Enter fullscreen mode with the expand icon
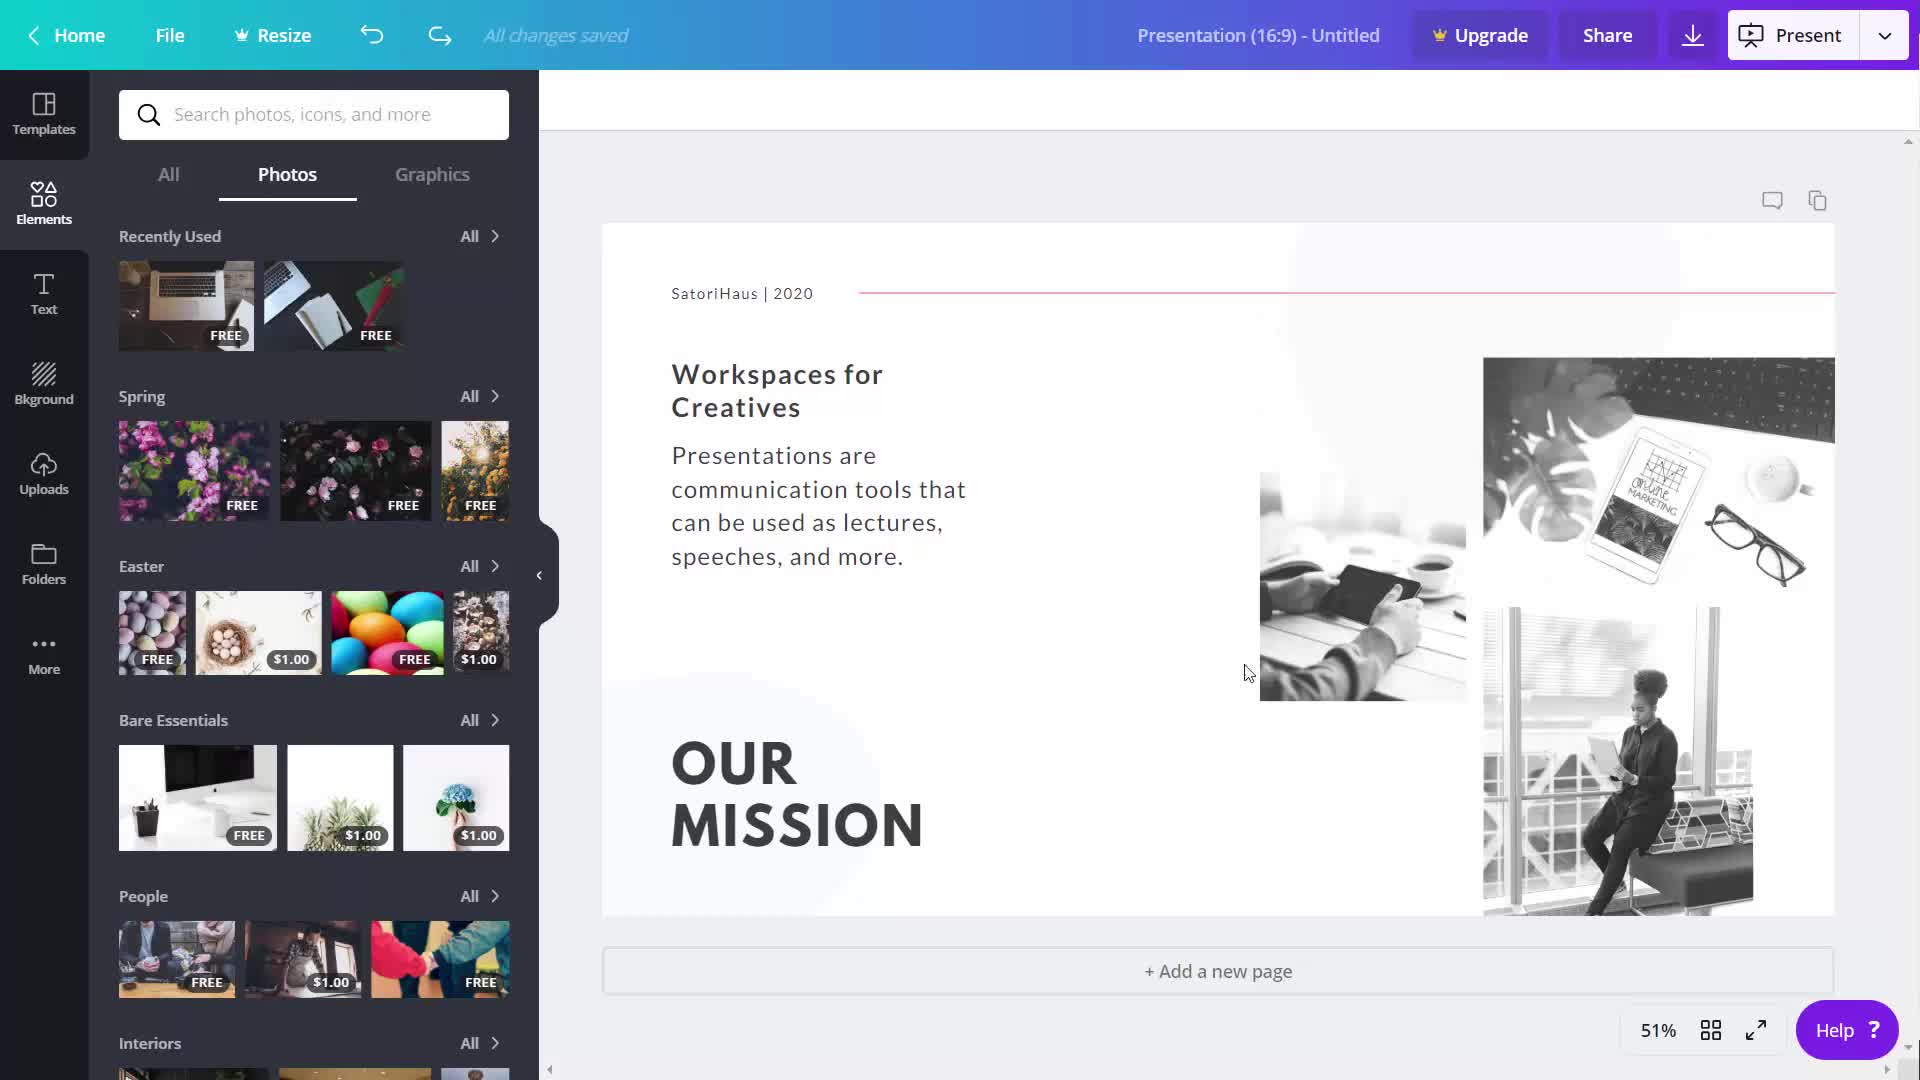The height and width of the screenshot is (1080, 1920). [1756, 1030]
